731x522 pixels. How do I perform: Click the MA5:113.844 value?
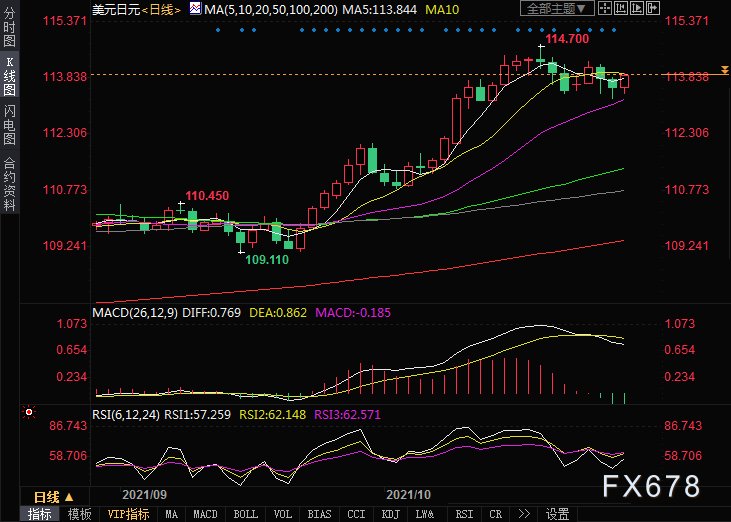379,9
